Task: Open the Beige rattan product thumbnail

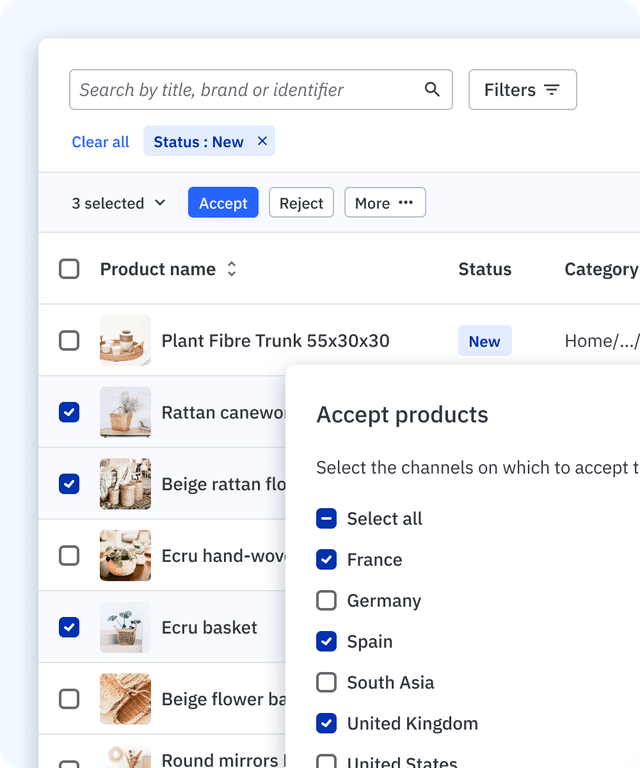Action: [125, 483]
